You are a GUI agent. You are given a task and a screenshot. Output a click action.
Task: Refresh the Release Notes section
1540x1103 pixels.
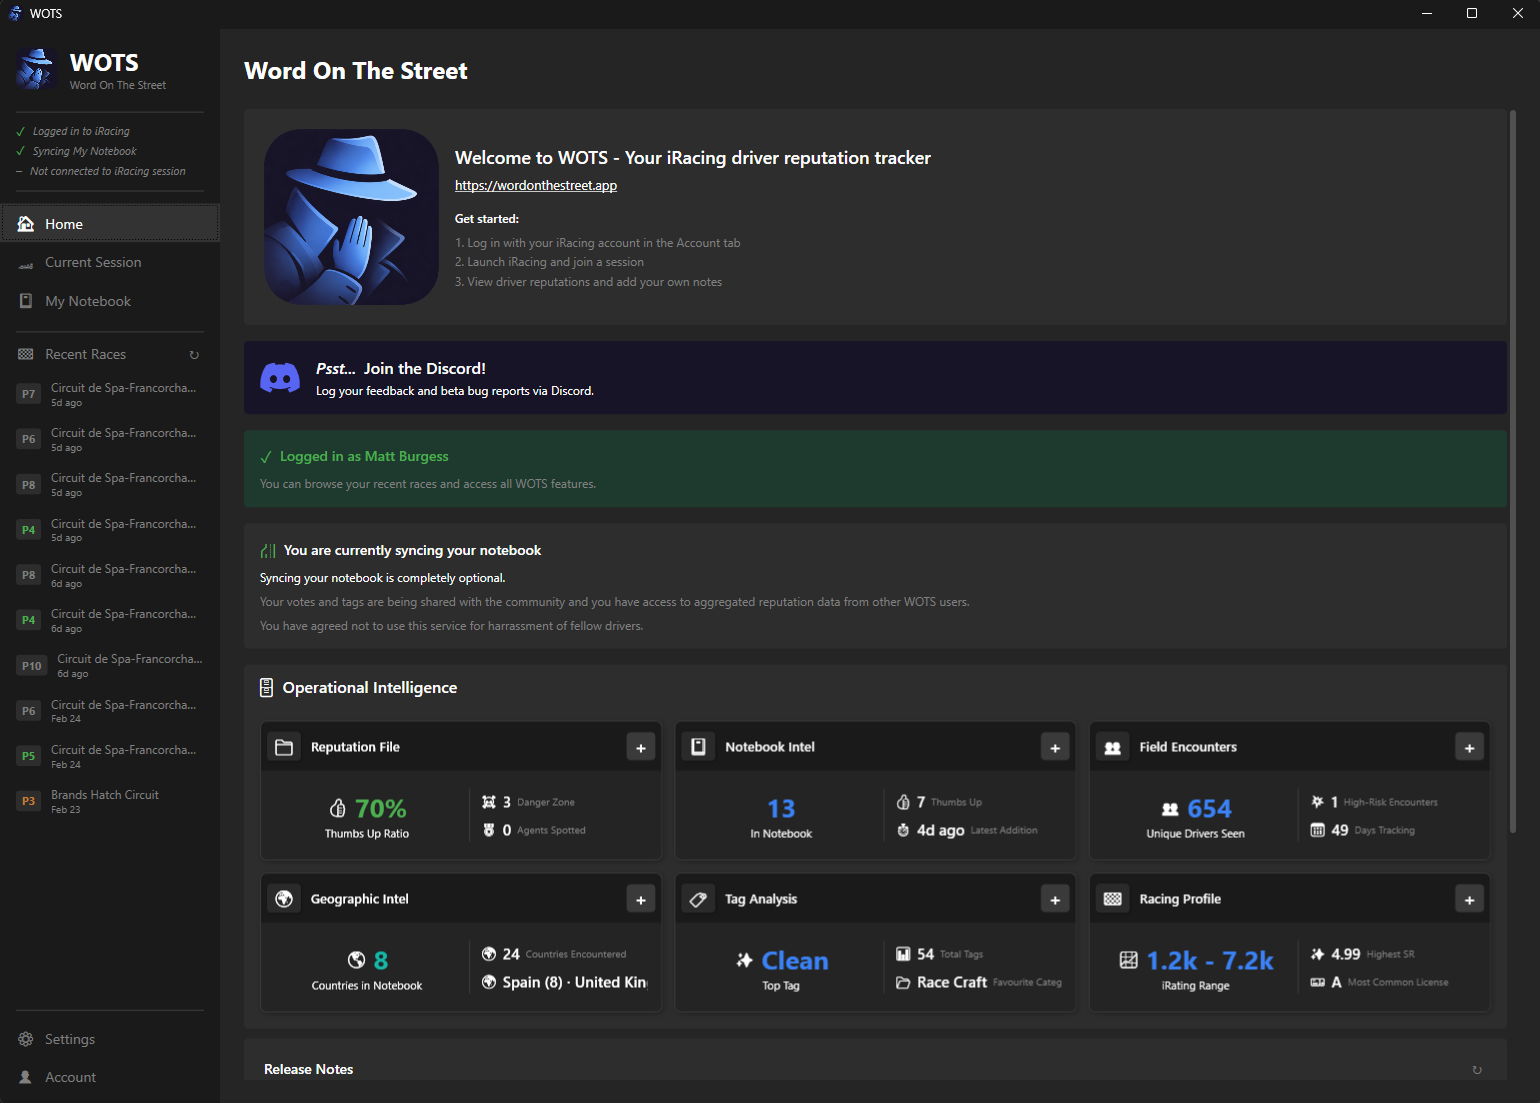click(x=1477, y=1069)
